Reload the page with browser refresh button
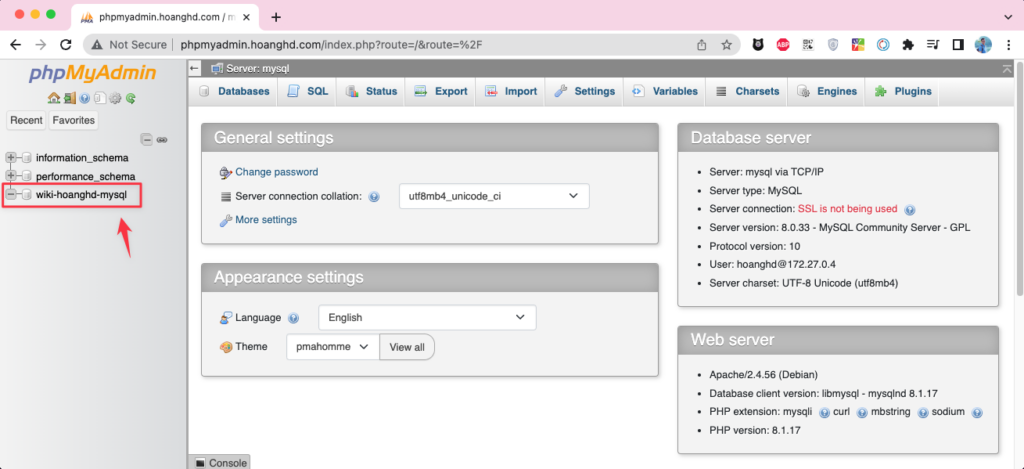 click(x=65, y=44)
